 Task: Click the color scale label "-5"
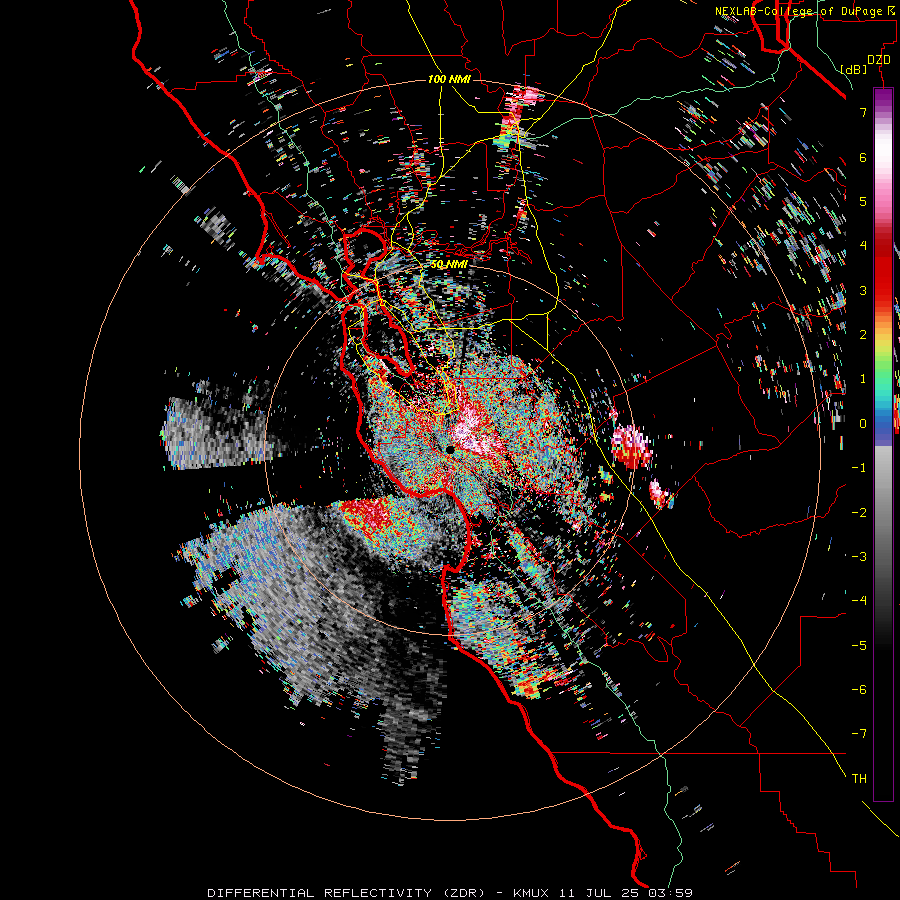click(859, 646)
